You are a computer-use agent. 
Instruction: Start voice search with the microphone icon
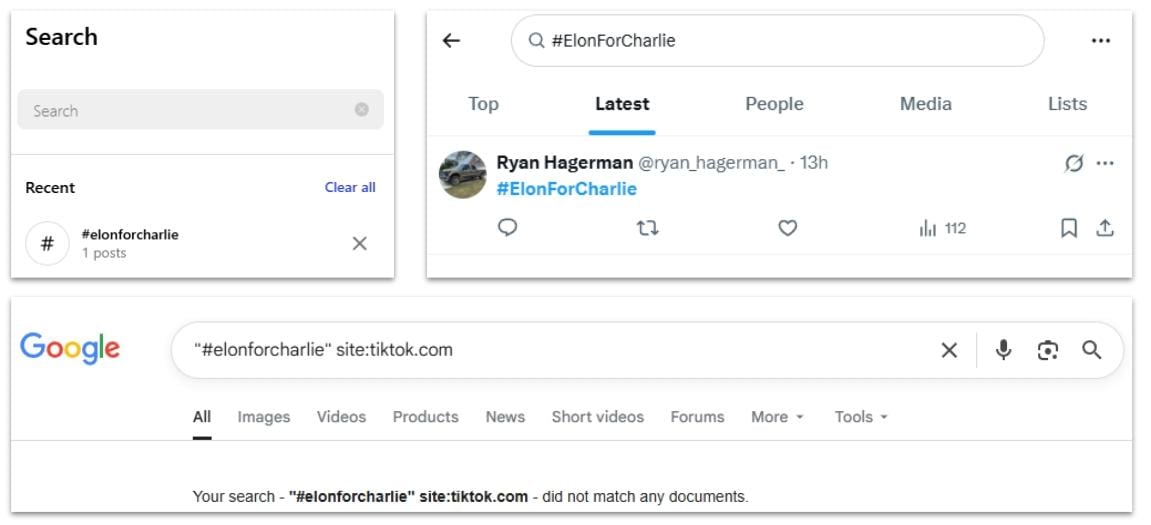click(1003, 350)
